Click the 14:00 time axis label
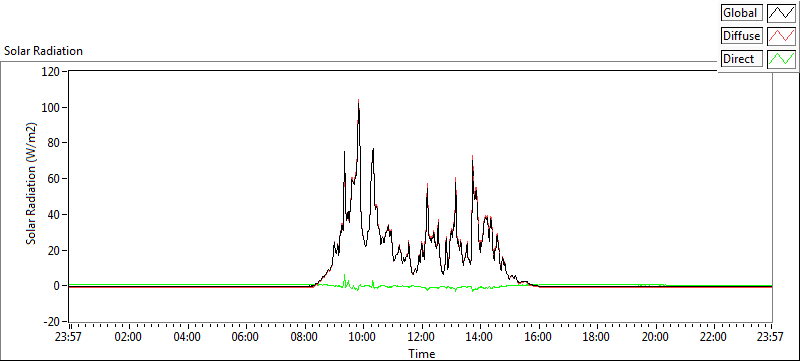This screenshot has height=361, width=800. [x=480, y=337]
